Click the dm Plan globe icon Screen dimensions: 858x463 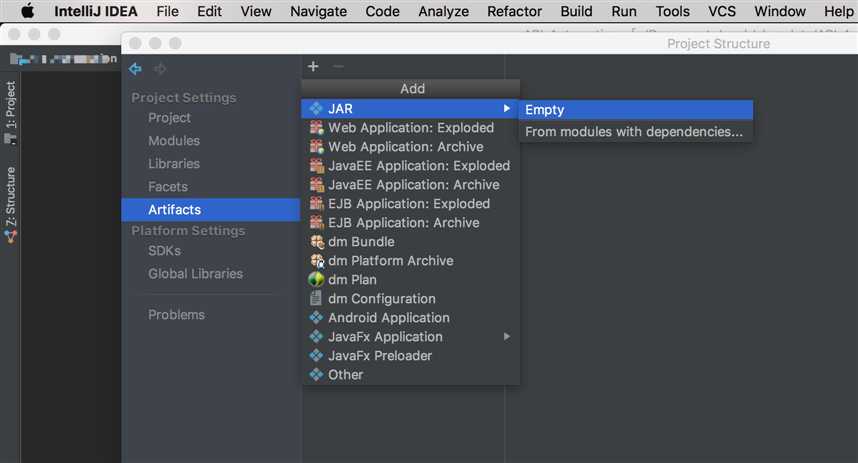(316, 280)
